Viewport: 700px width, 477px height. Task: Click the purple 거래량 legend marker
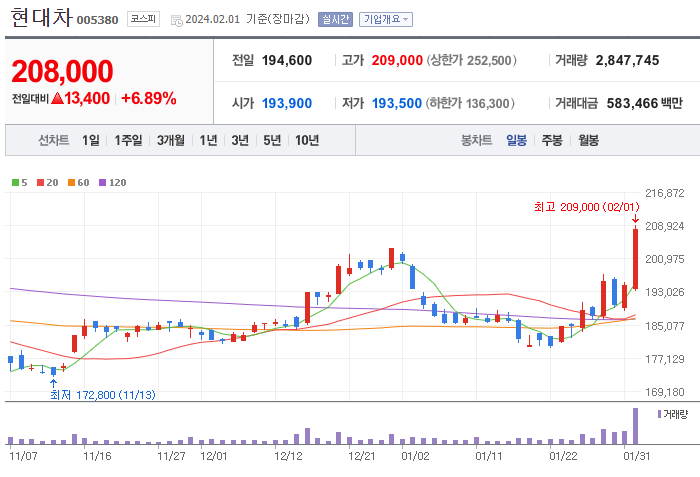(659, 414)
